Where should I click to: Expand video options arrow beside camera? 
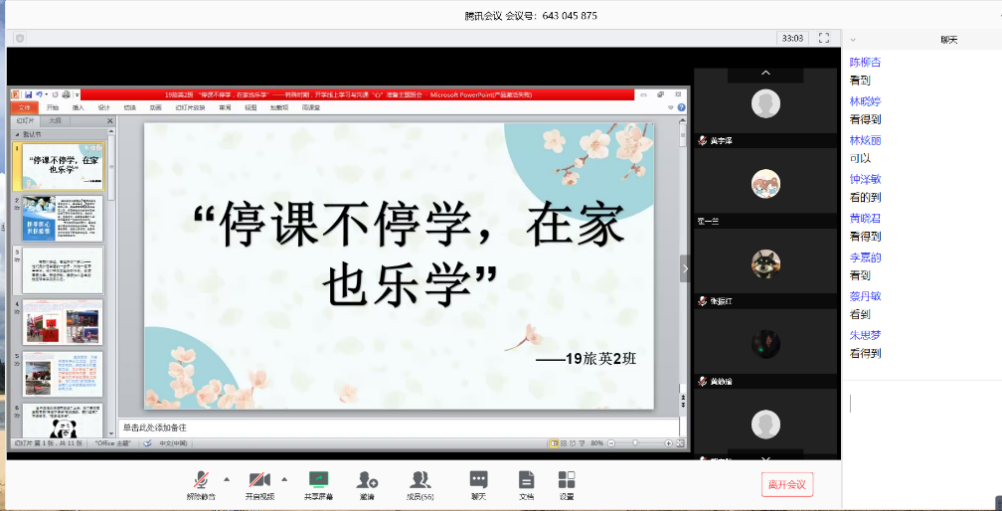(285, 478)
